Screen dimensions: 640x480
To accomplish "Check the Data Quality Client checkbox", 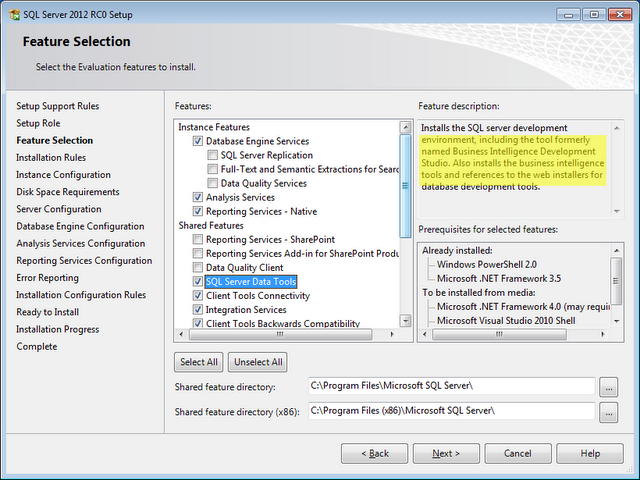I will pyautogui.click(x=198, y=267).
